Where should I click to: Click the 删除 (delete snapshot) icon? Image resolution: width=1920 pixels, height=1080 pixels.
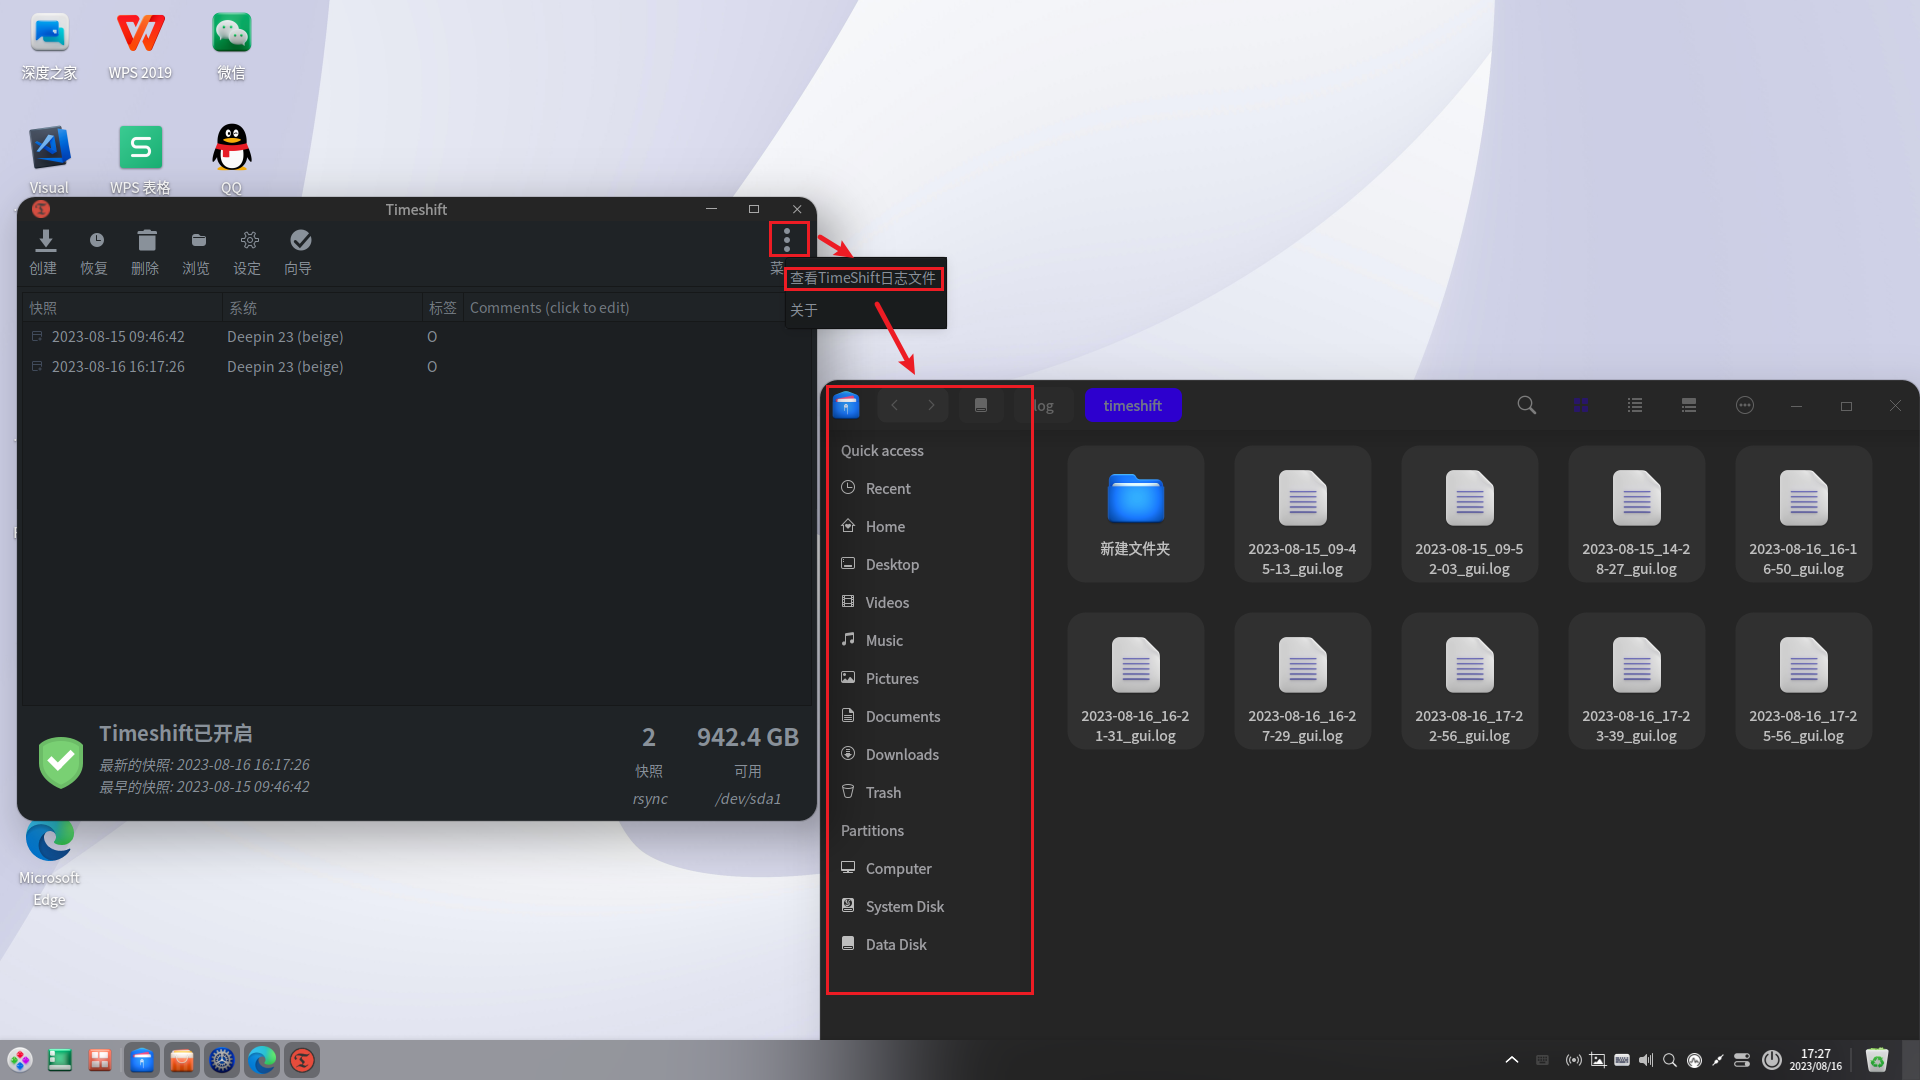tap(146, 249)
